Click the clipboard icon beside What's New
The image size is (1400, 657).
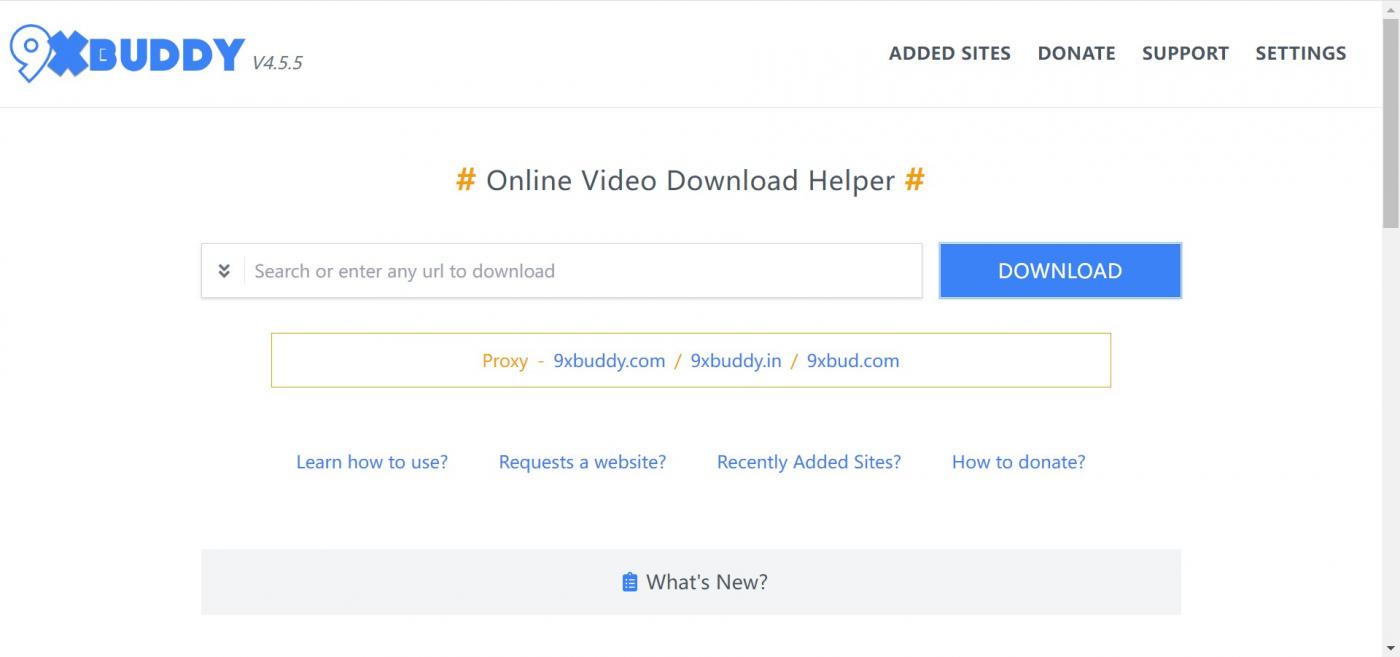[630, 582]
